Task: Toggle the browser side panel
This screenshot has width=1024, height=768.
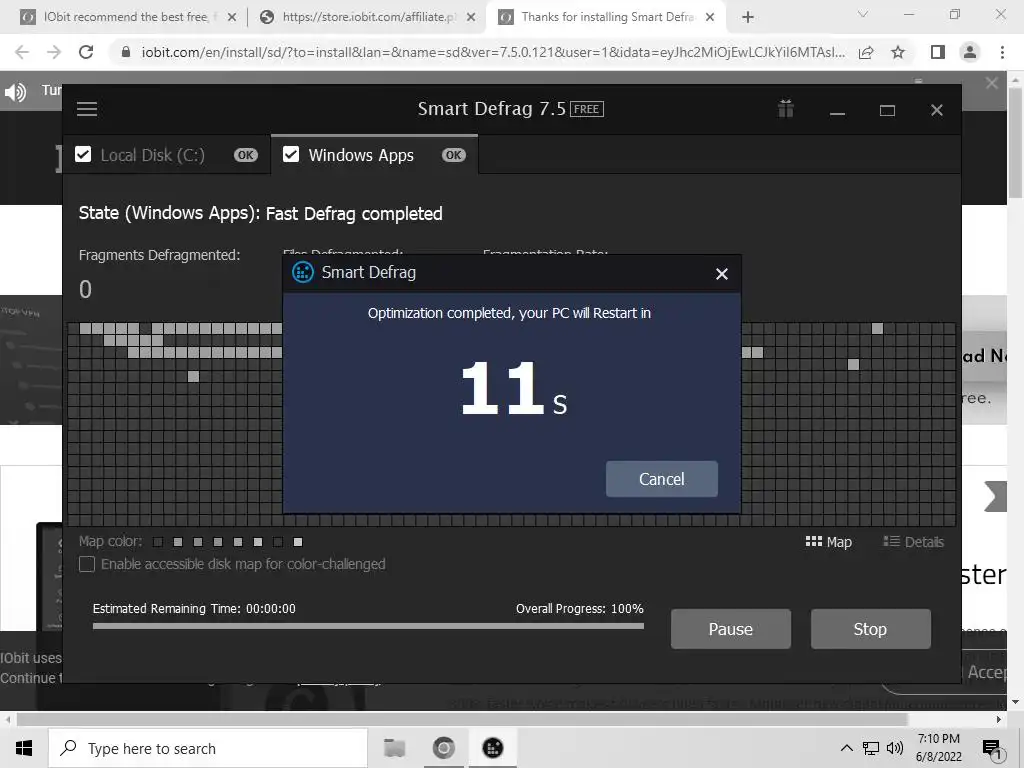Action: click(x=938, y=52)
